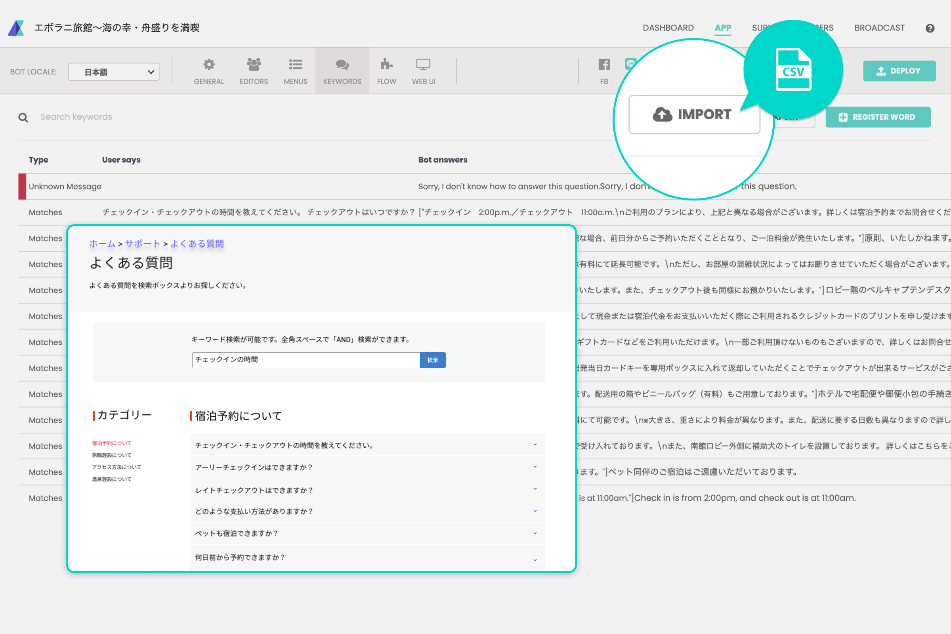Open the Broadcast nav item
The height and width of the screenshot is (634, 951).
[879, 28]
